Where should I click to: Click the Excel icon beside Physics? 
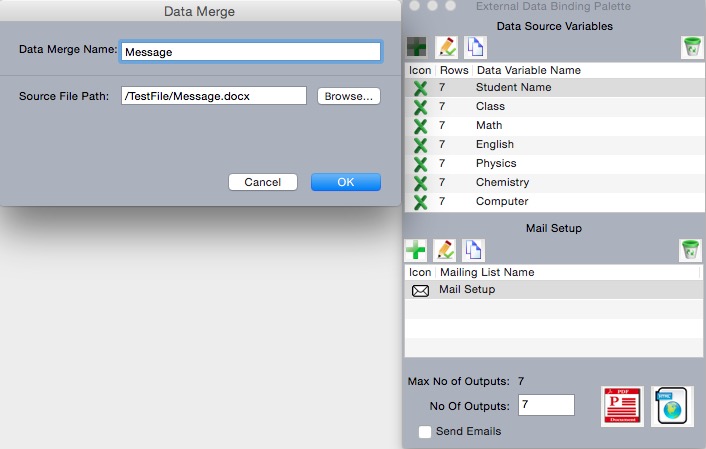tap(420, 163)
